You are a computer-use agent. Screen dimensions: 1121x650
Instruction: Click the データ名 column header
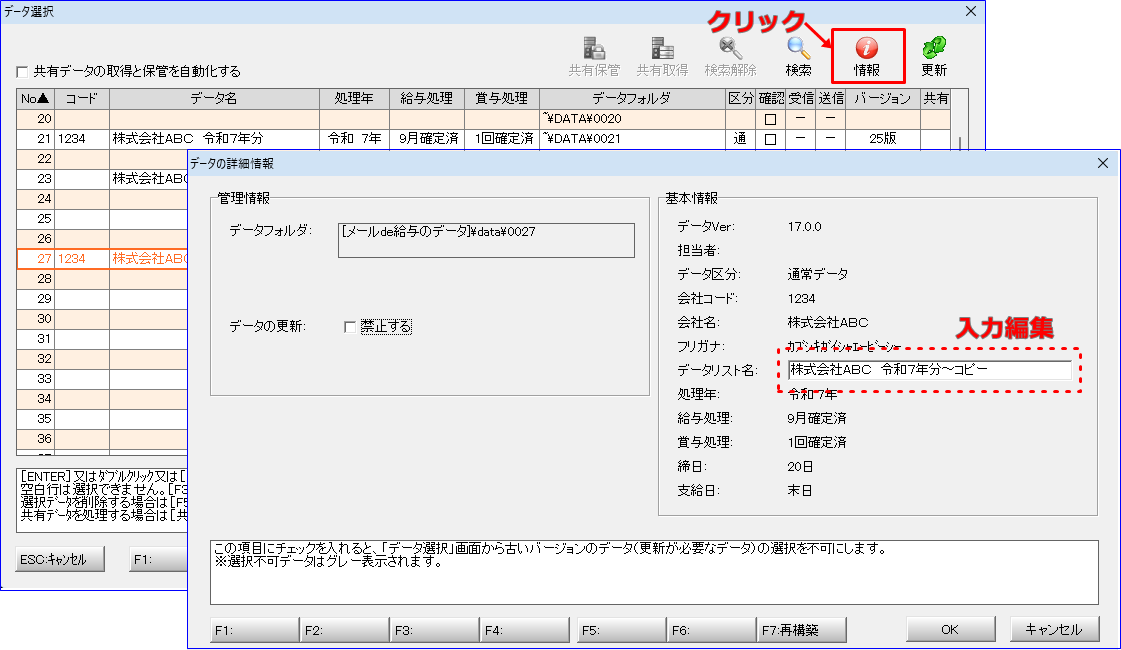[214, 98]
